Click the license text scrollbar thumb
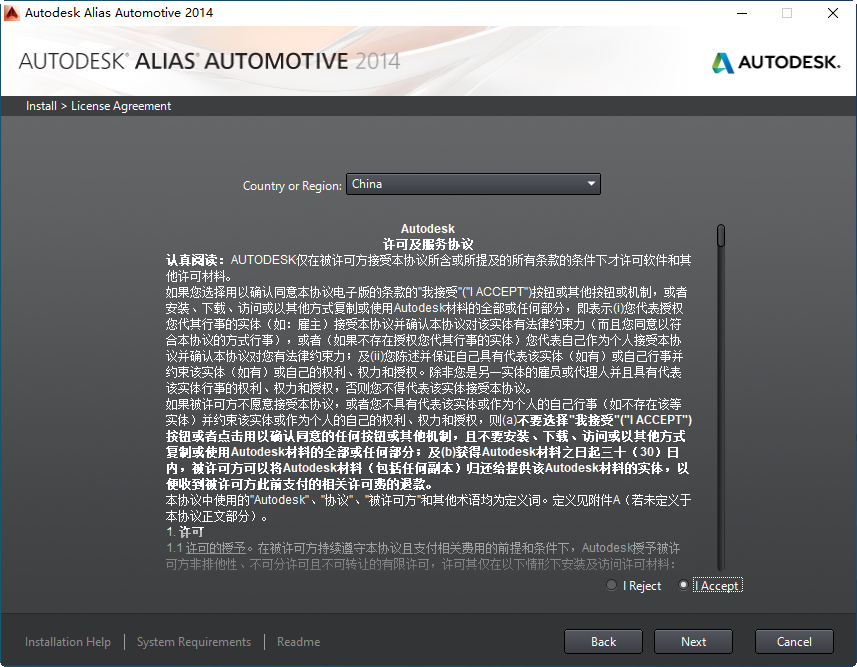 (721, 236)
